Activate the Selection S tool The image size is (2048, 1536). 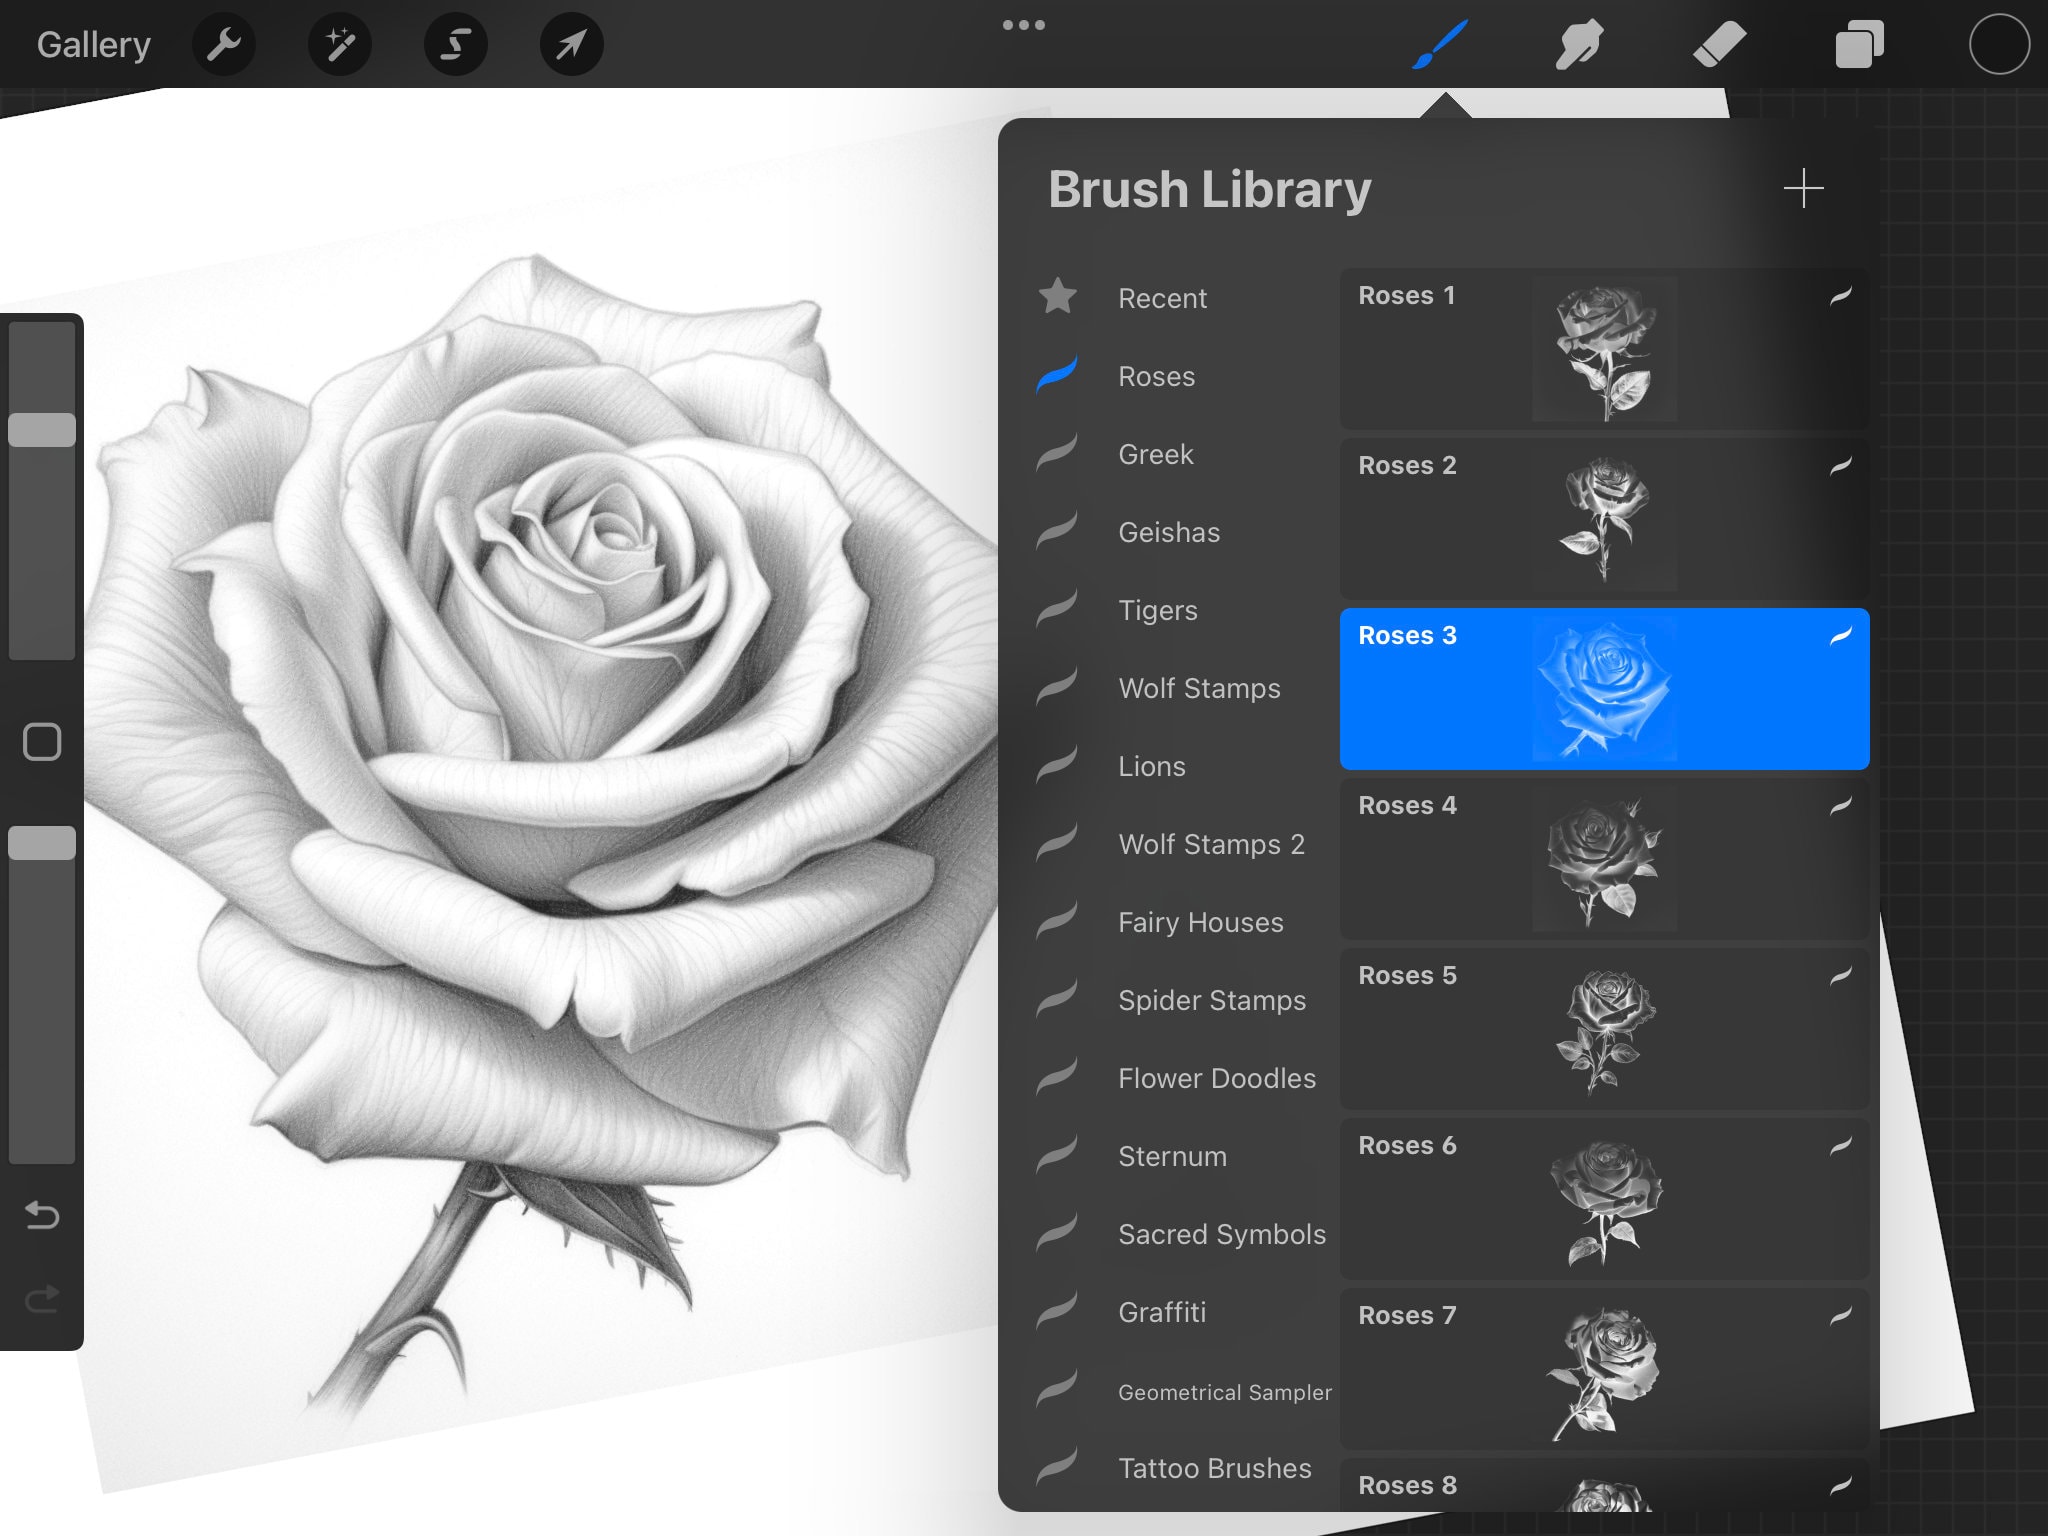click(x=456, y=44)
